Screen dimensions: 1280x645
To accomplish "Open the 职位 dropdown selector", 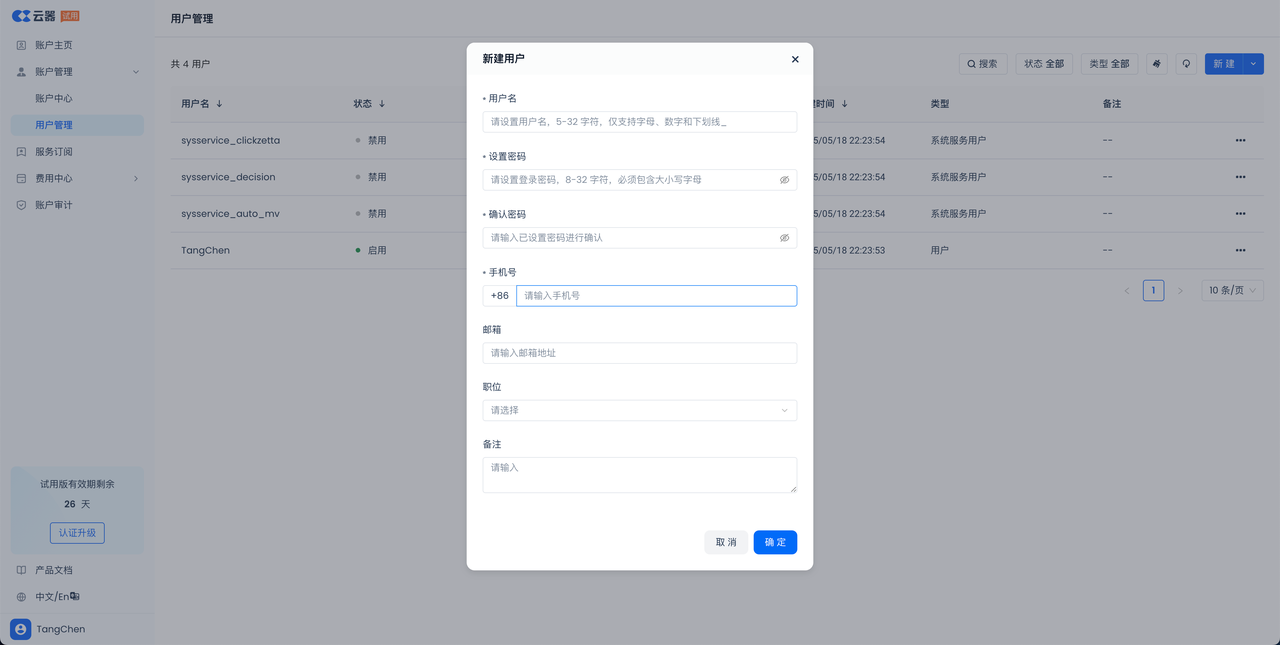I will [639, 410].
